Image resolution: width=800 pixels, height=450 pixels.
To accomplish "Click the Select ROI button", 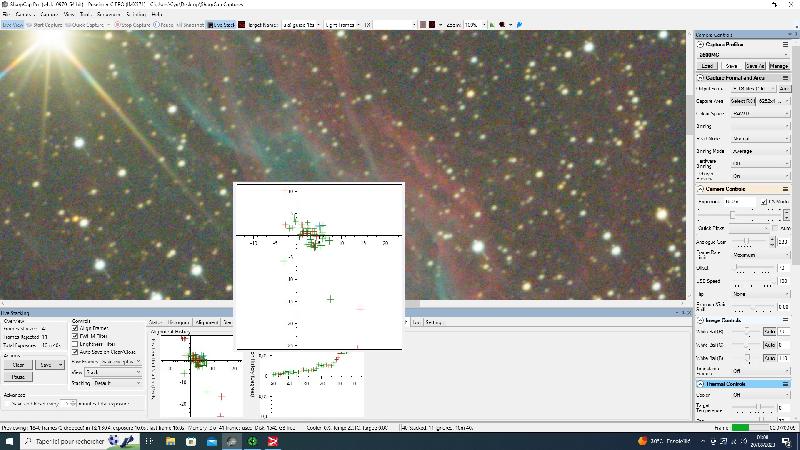I will [x=742, y=101].
